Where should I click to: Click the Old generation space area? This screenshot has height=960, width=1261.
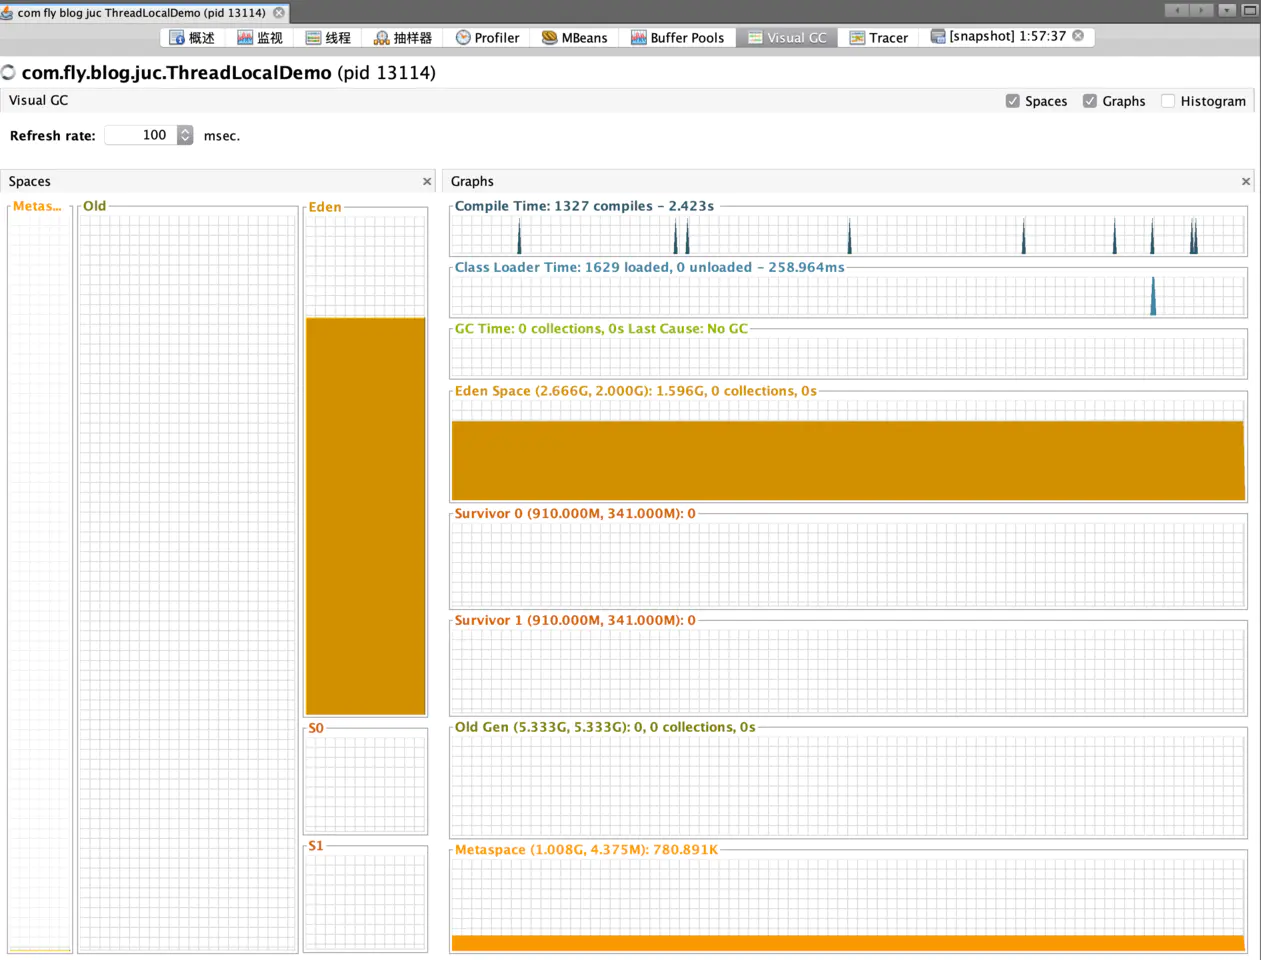tap(188, 580)
